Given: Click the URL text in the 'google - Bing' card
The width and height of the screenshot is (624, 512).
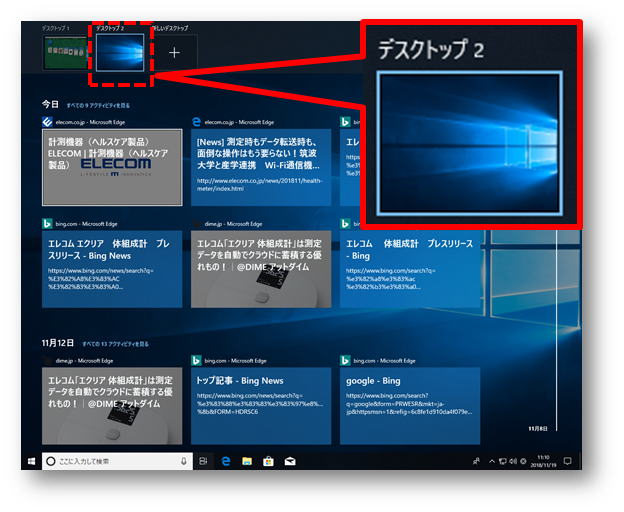Looking at the screenshot, I should point(409,404).
